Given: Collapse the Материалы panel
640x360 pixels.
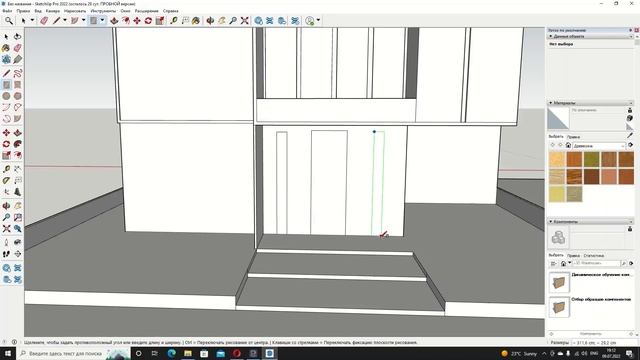Looking at the screenshot, I should point(551,103).
